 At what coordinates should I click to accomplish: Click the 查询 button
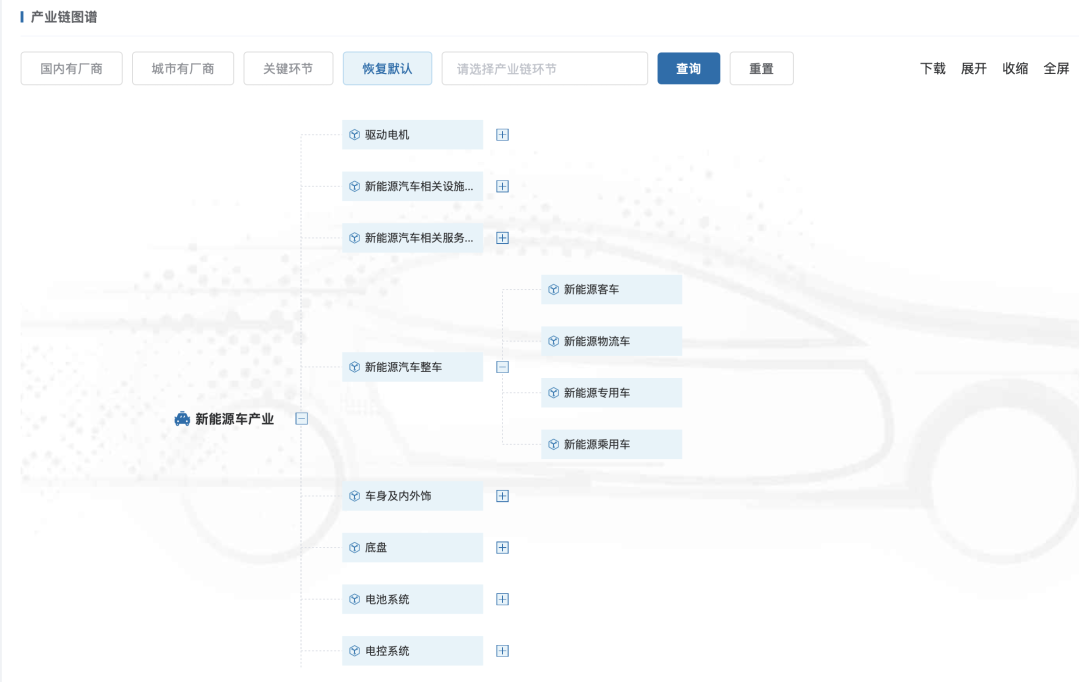click(689, 68)
